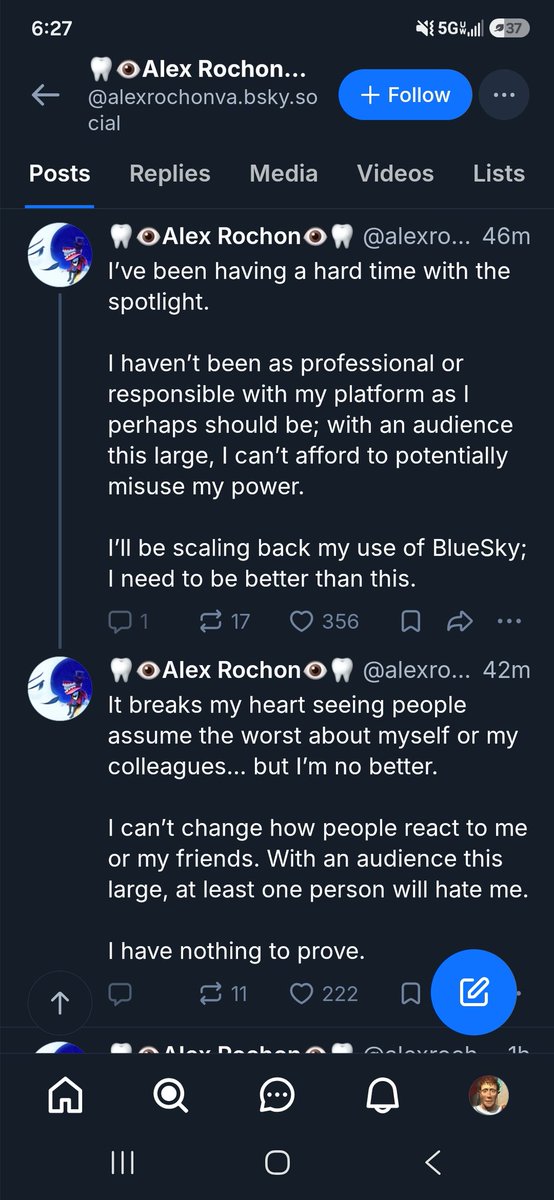Switch to the Replies tab

click(170, 173)
